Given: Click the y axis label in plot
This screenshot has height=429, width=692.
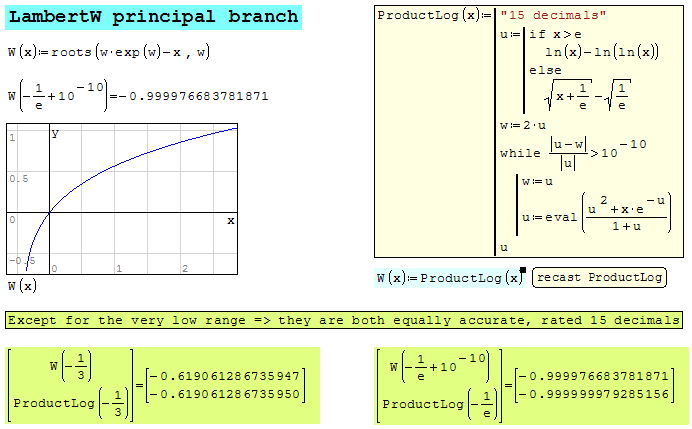Looking at the screenshot, I should tap(55, 132).
